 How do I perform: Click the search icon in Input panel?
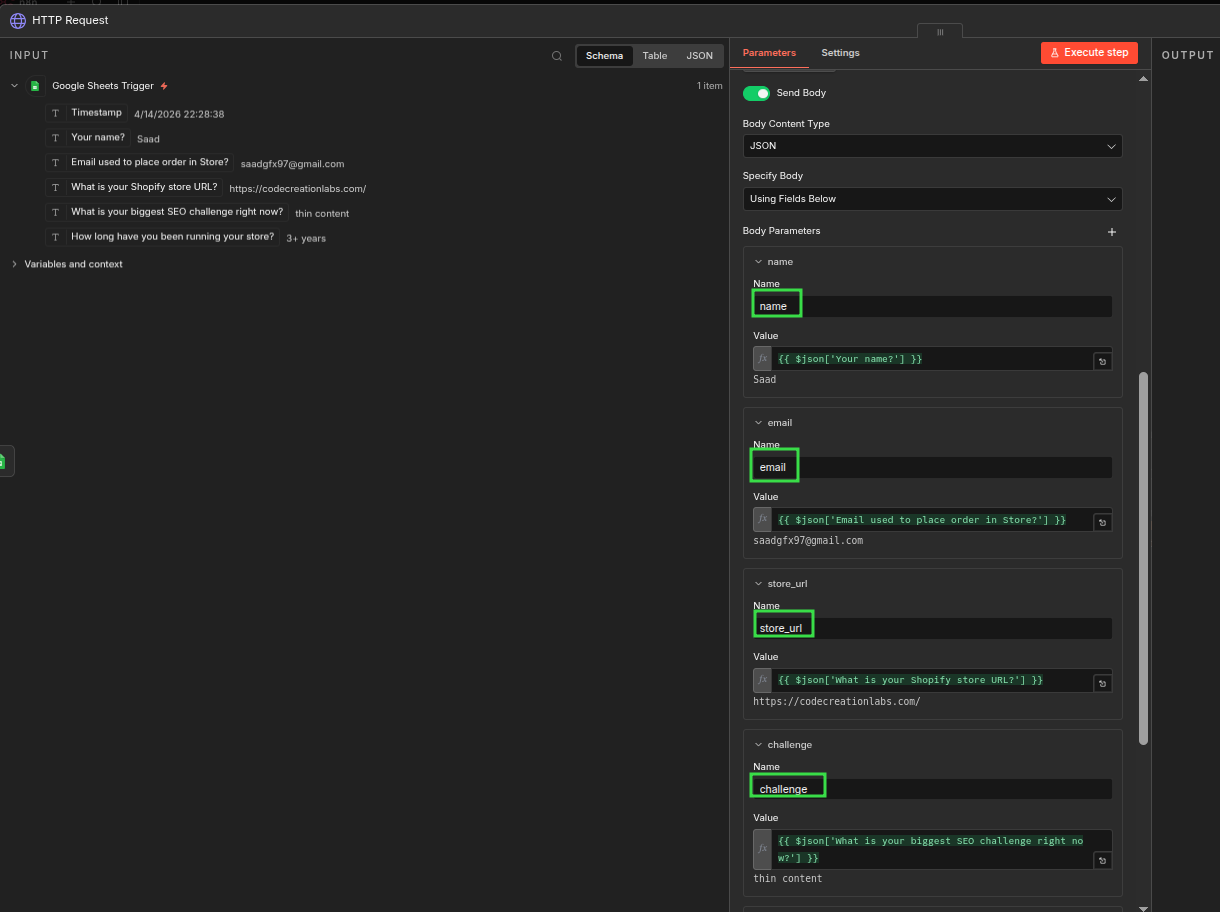tap(557, 56)
